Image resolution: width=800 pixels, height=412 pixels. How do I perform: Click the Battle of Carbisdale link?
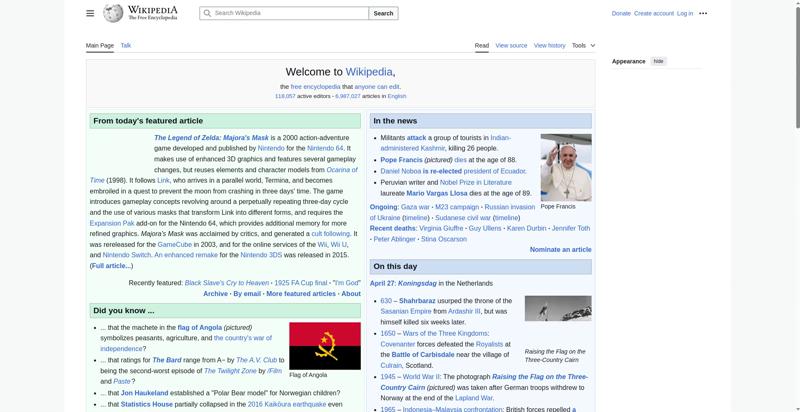423,354
